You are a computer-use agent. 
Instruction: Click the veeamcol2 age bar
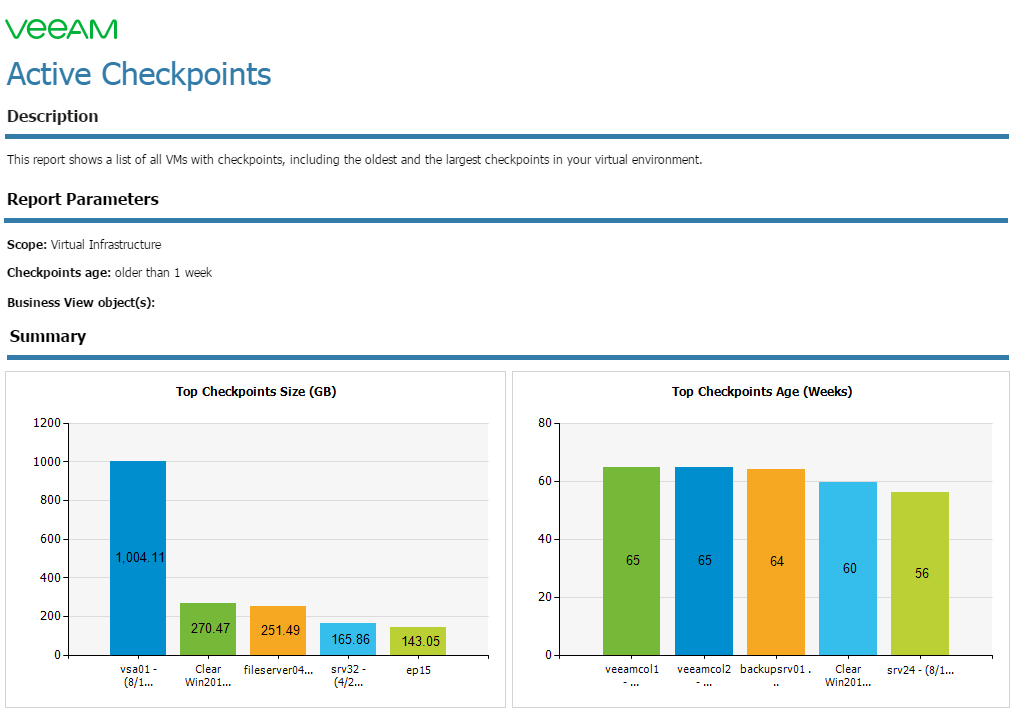704,561
